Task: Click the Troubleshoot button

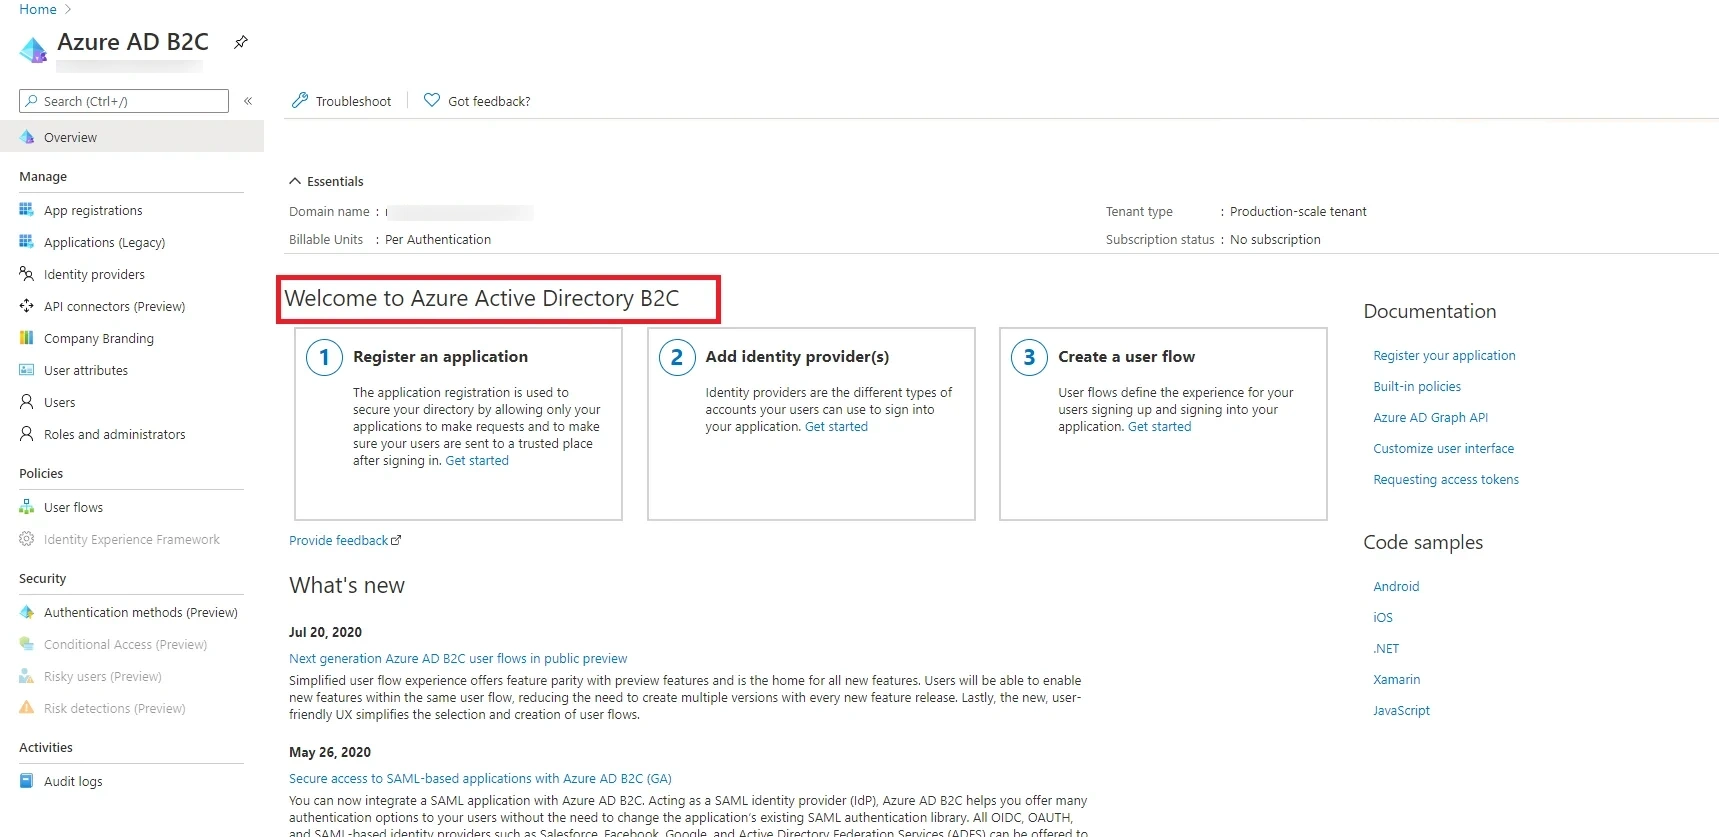Action: (341, 101)
